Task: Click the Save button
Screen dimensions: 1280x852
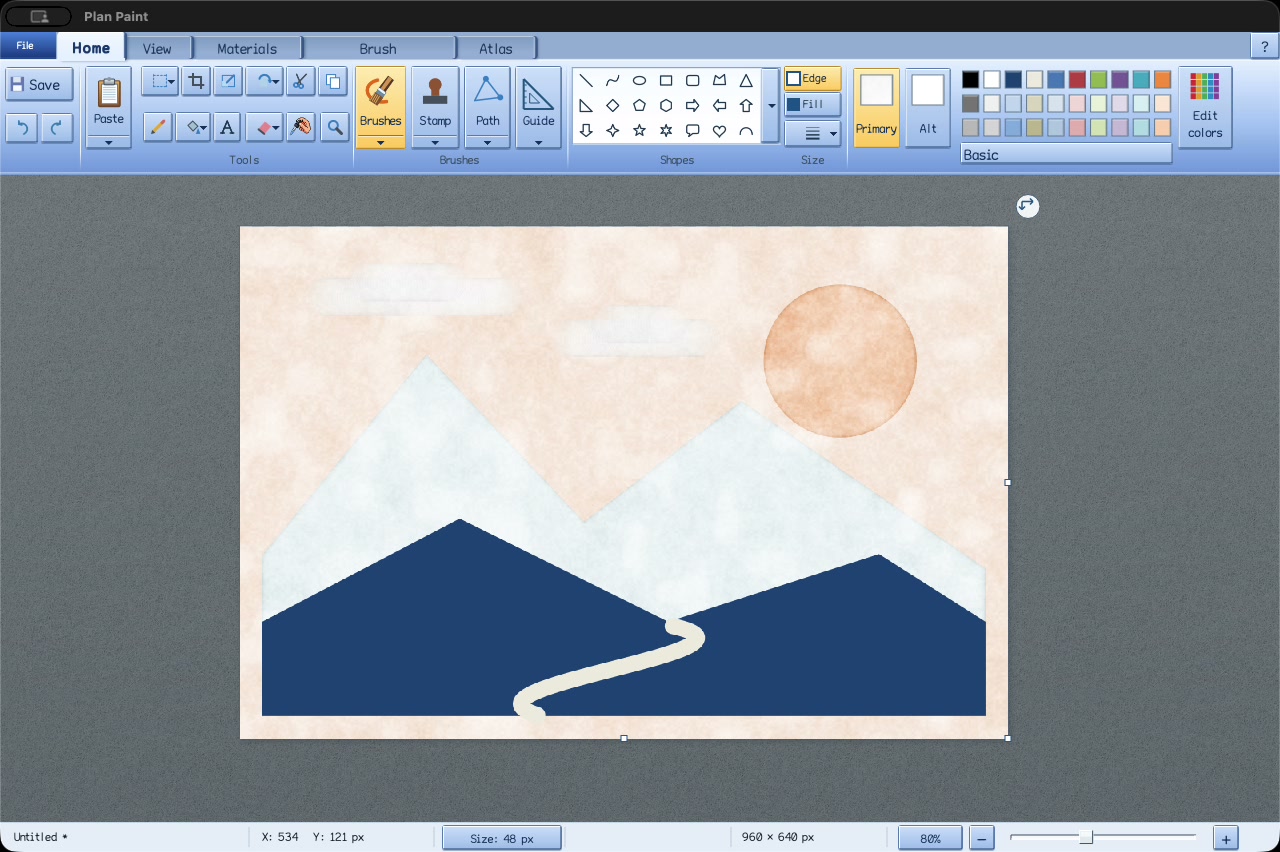Action: coord(39,85)
